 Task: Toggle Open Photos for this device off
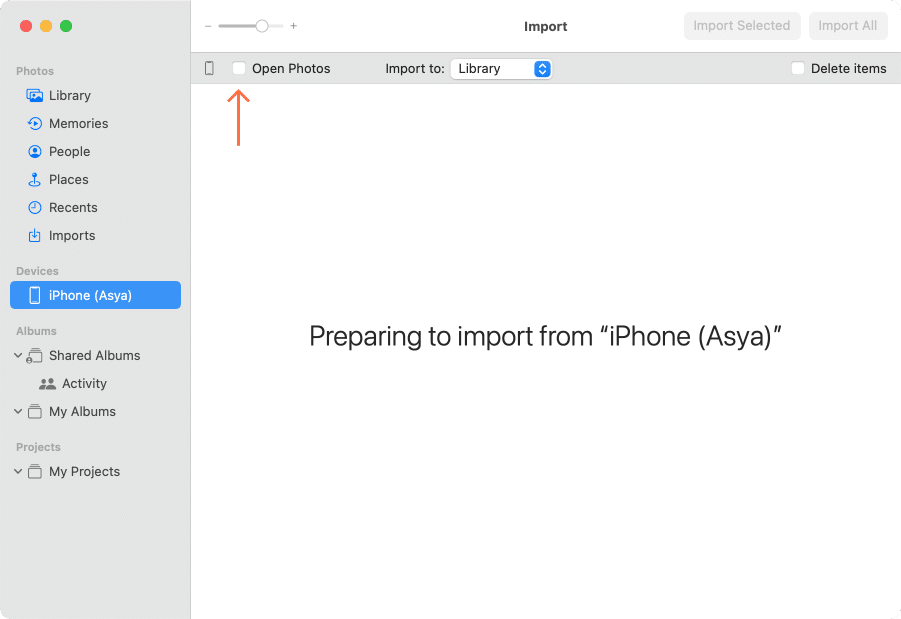point(237,67)
